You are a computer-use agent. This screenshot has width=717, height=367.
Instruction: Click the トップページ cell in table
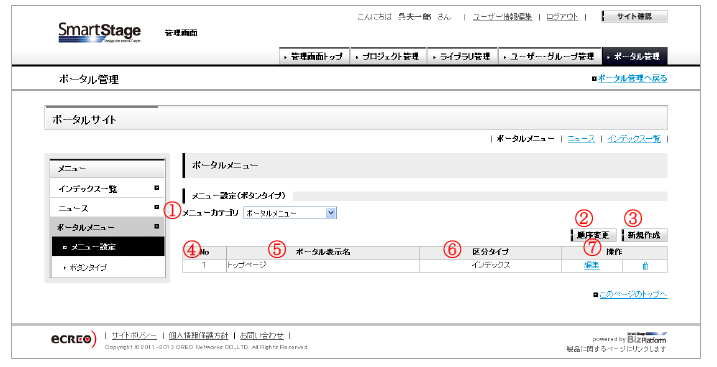pos(323,266)
